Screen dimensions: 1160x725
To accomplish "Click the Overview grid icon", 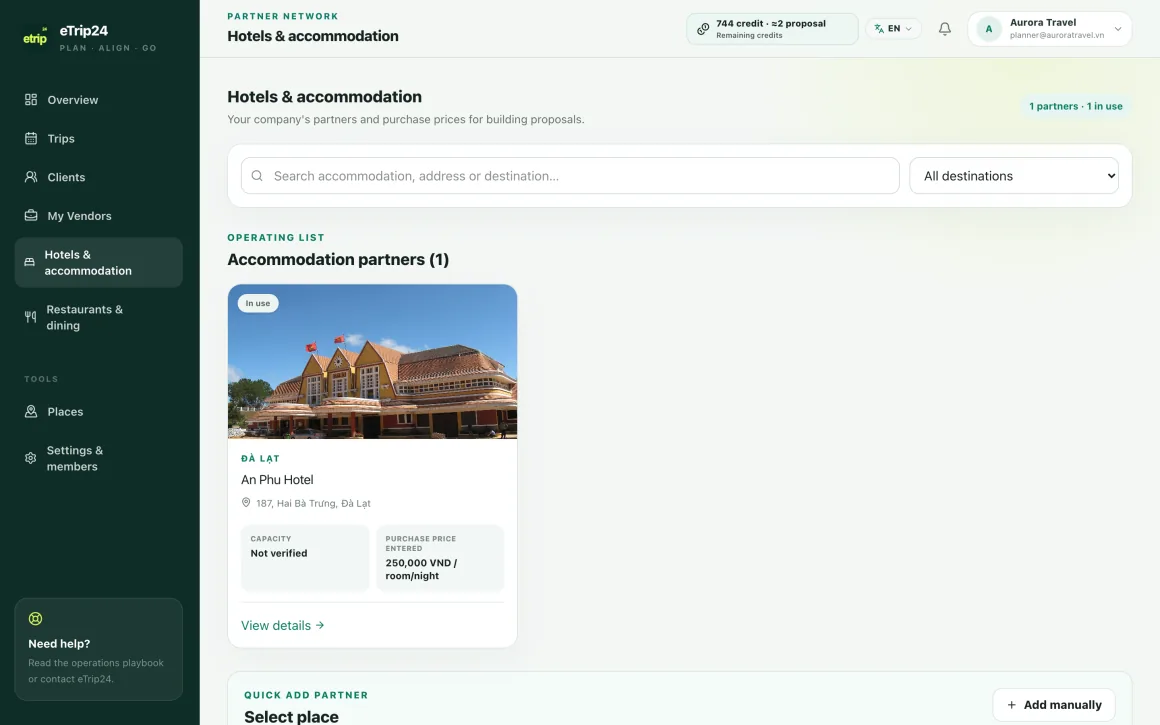I will click(30, 99).
